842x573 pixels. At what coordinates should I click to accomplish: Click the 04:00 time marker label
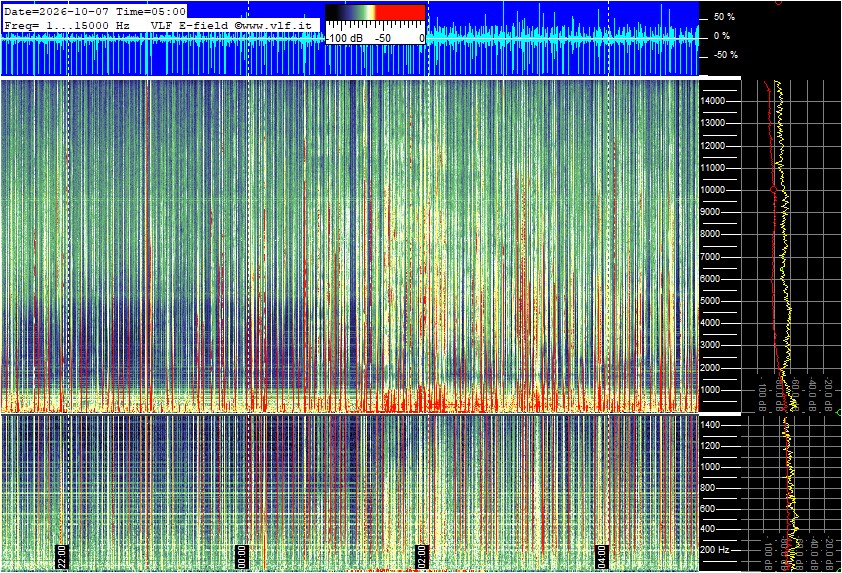coord(601,556)
